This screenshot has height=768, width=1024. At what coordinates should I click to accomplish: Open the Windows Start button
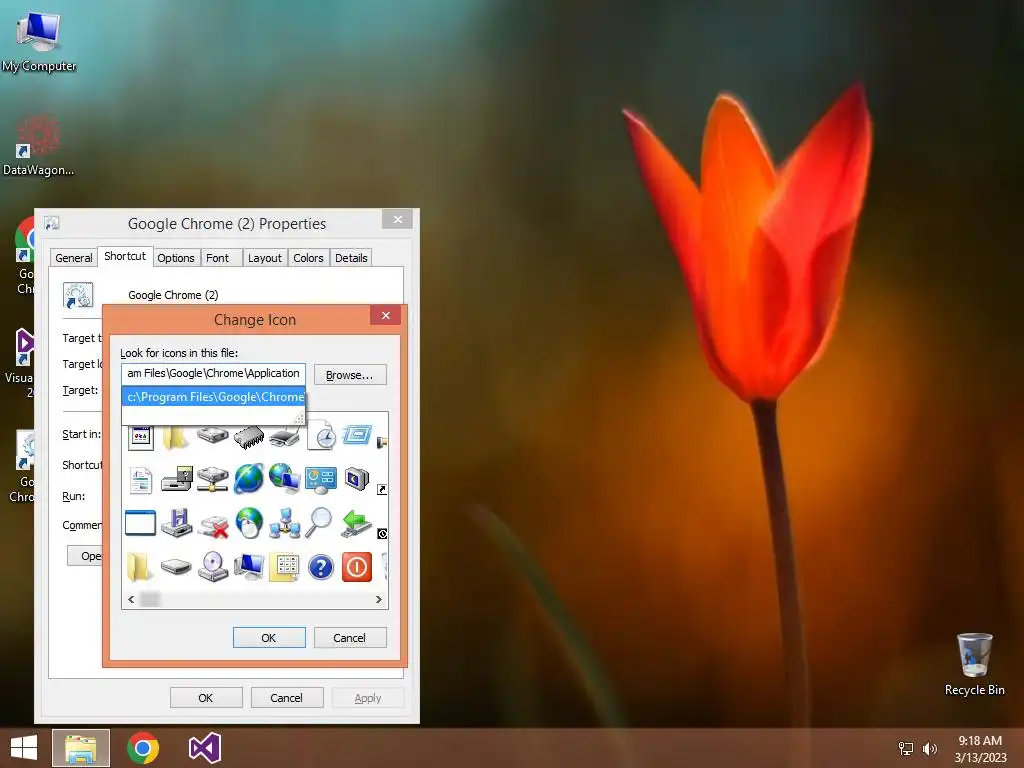pos(24,748)
